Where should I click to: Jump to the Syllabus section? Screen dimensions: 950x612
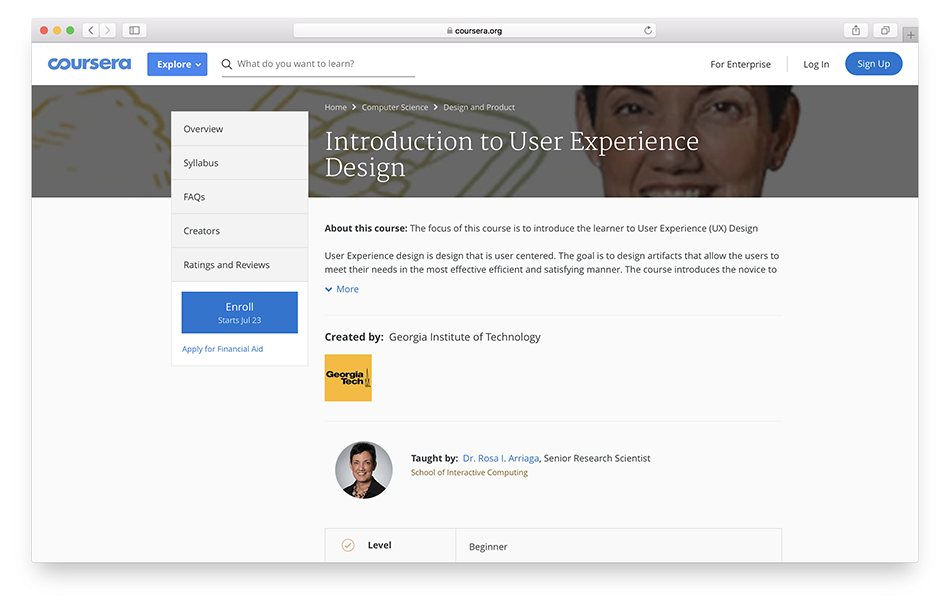point(239,162)
